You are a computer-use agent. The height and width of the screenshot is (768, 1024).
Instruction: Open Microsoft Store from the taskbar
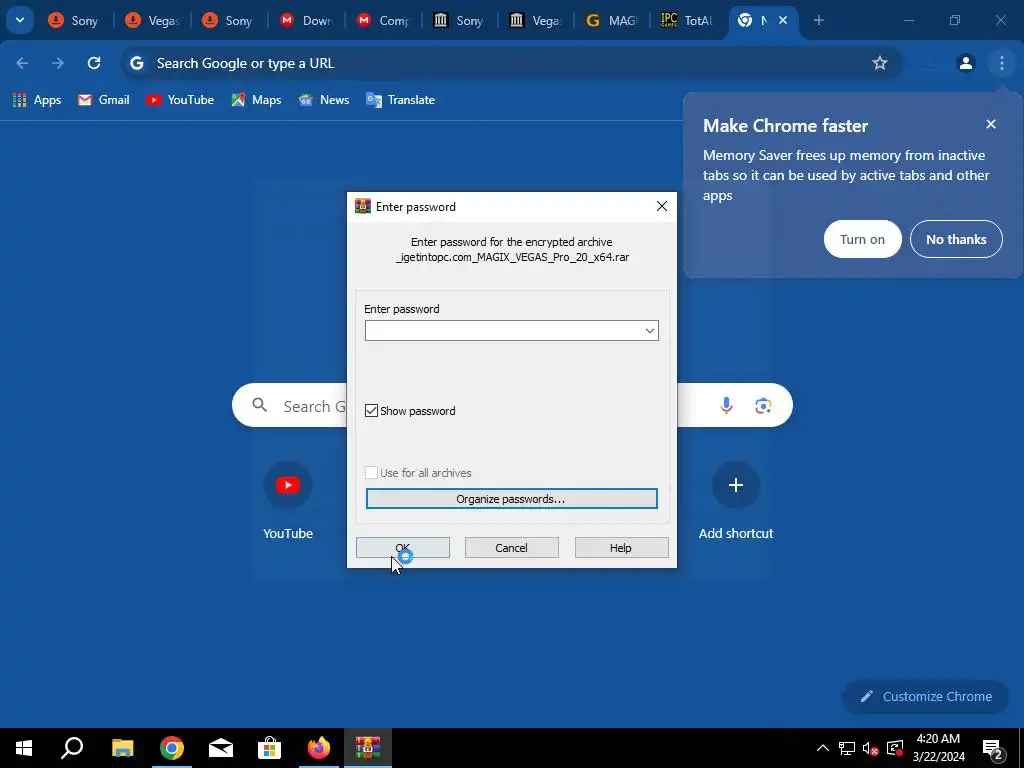click(x=269, y=748)
